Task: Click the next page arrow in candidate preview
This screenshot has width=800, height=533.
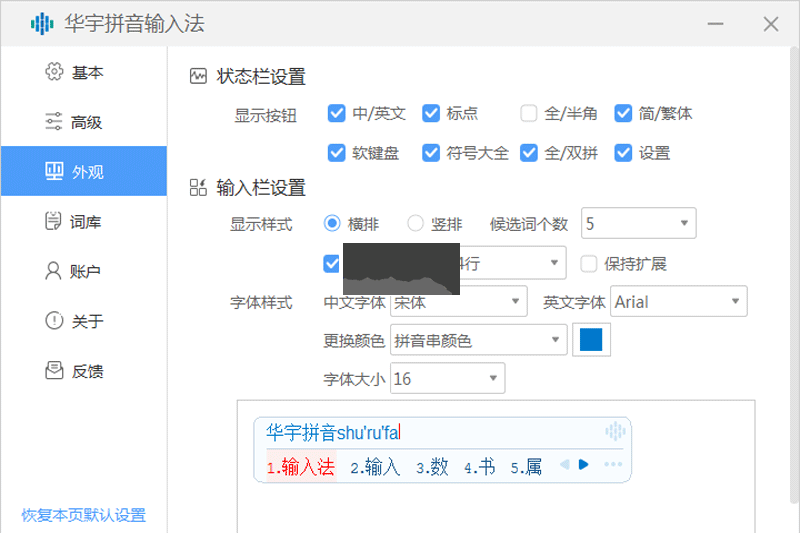Action: [584, 464]
